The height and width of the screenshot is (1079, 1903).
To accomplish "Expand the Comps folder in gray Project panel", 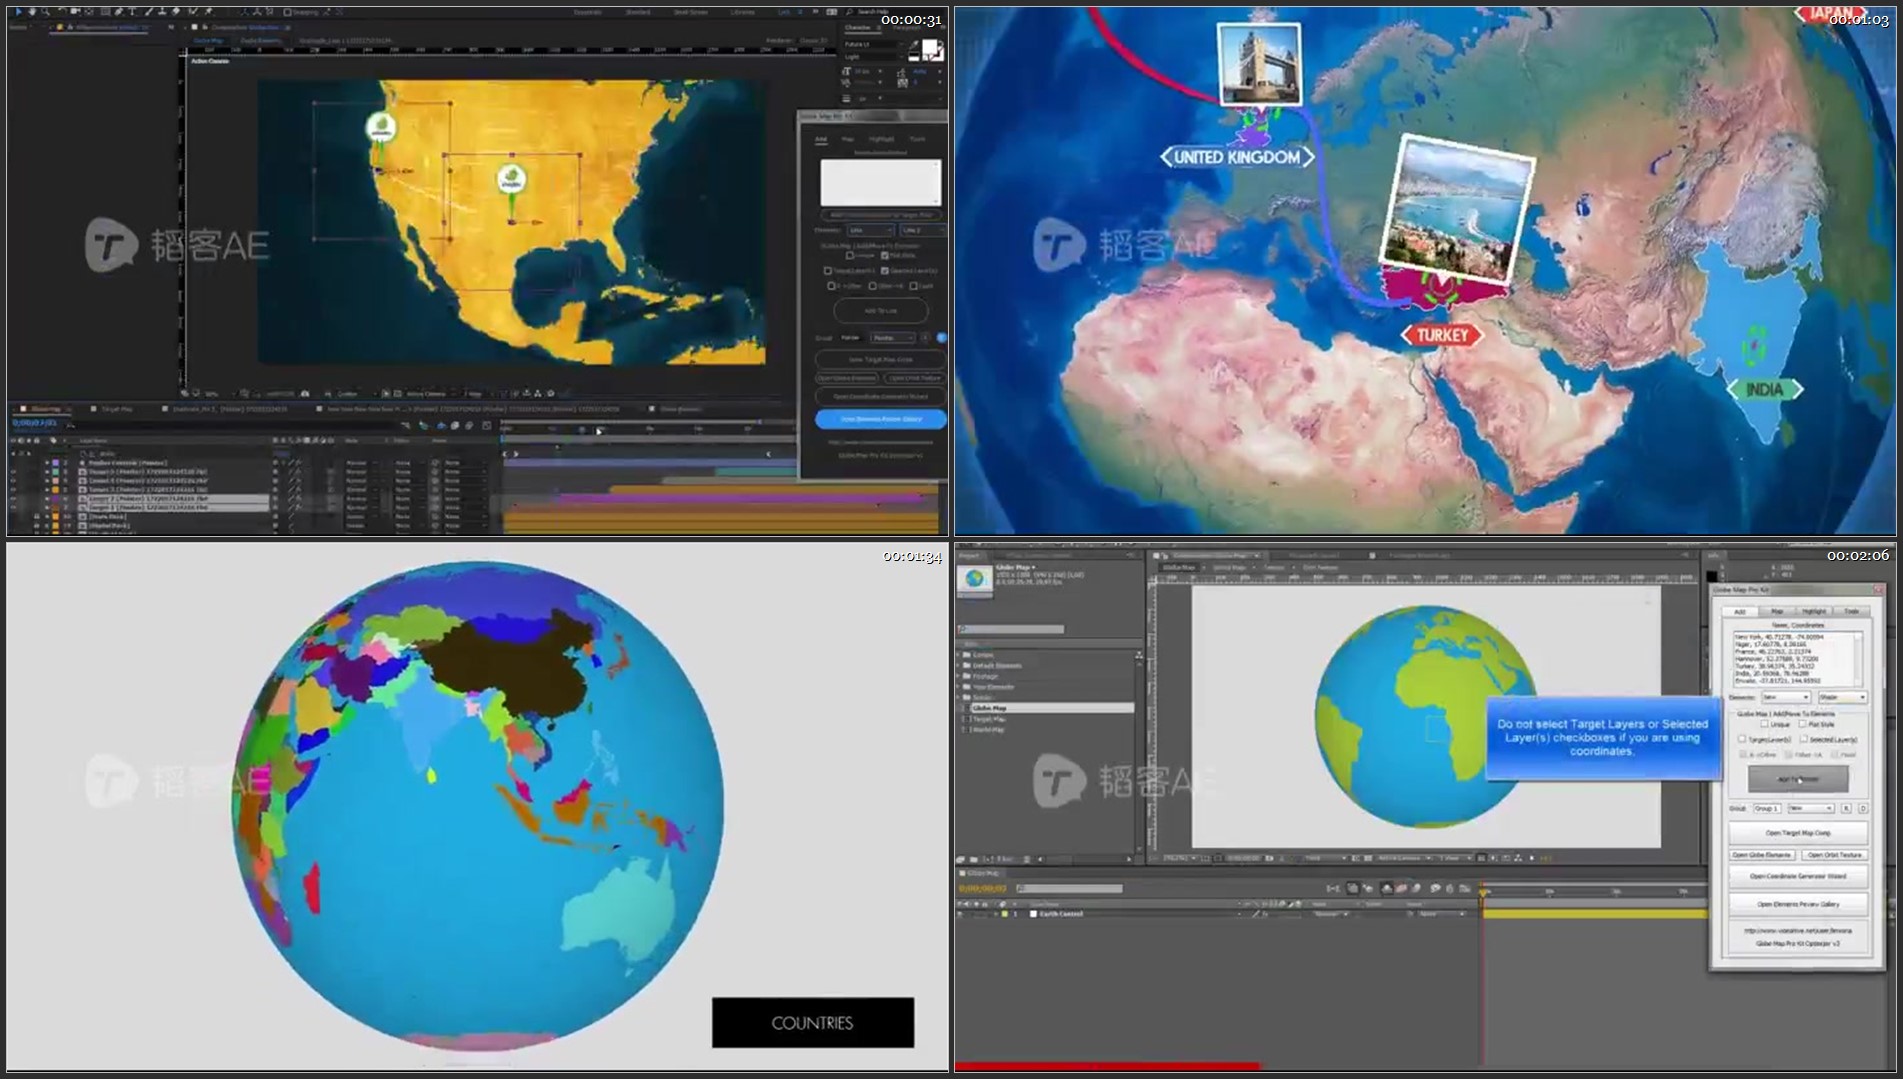I will (x=959, y=655).
